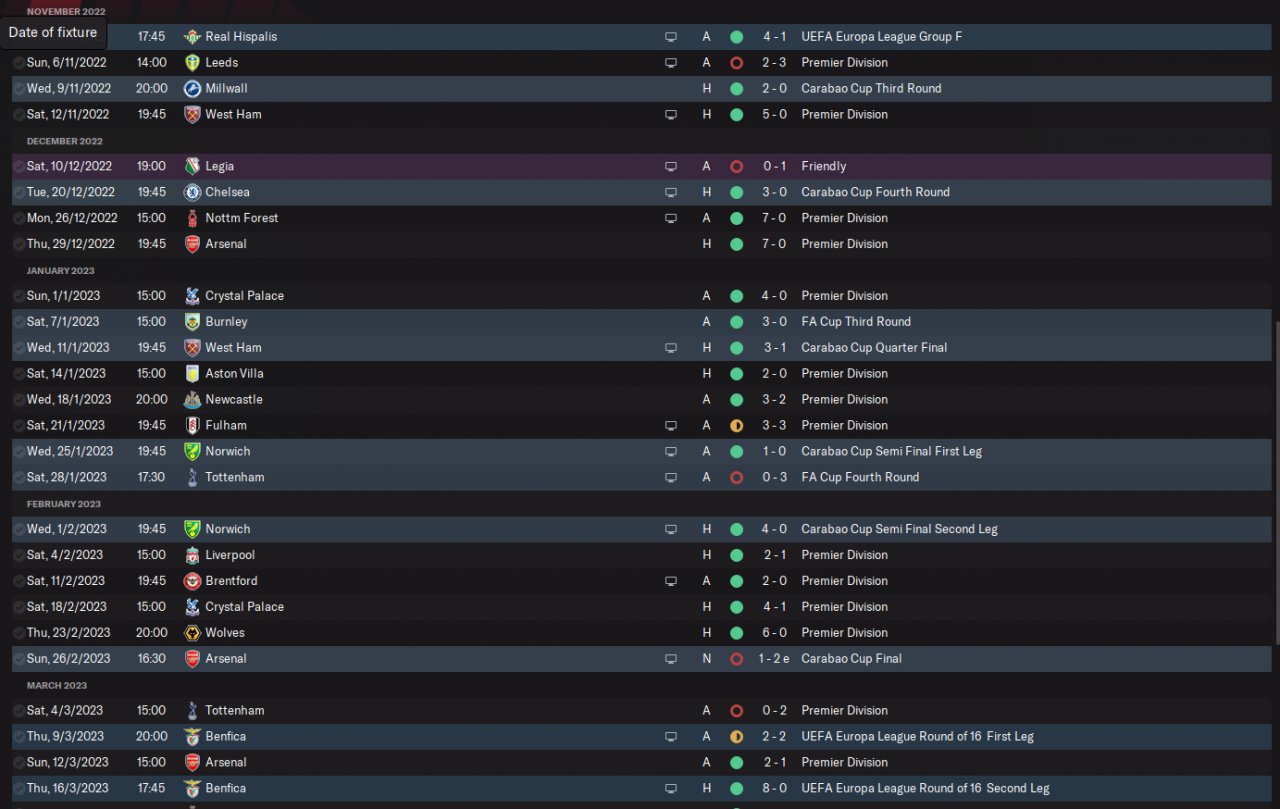The height and width of the screenshot is (809, 1280).
Task: Select the Millwall team badge
Action: click(192, 89)
